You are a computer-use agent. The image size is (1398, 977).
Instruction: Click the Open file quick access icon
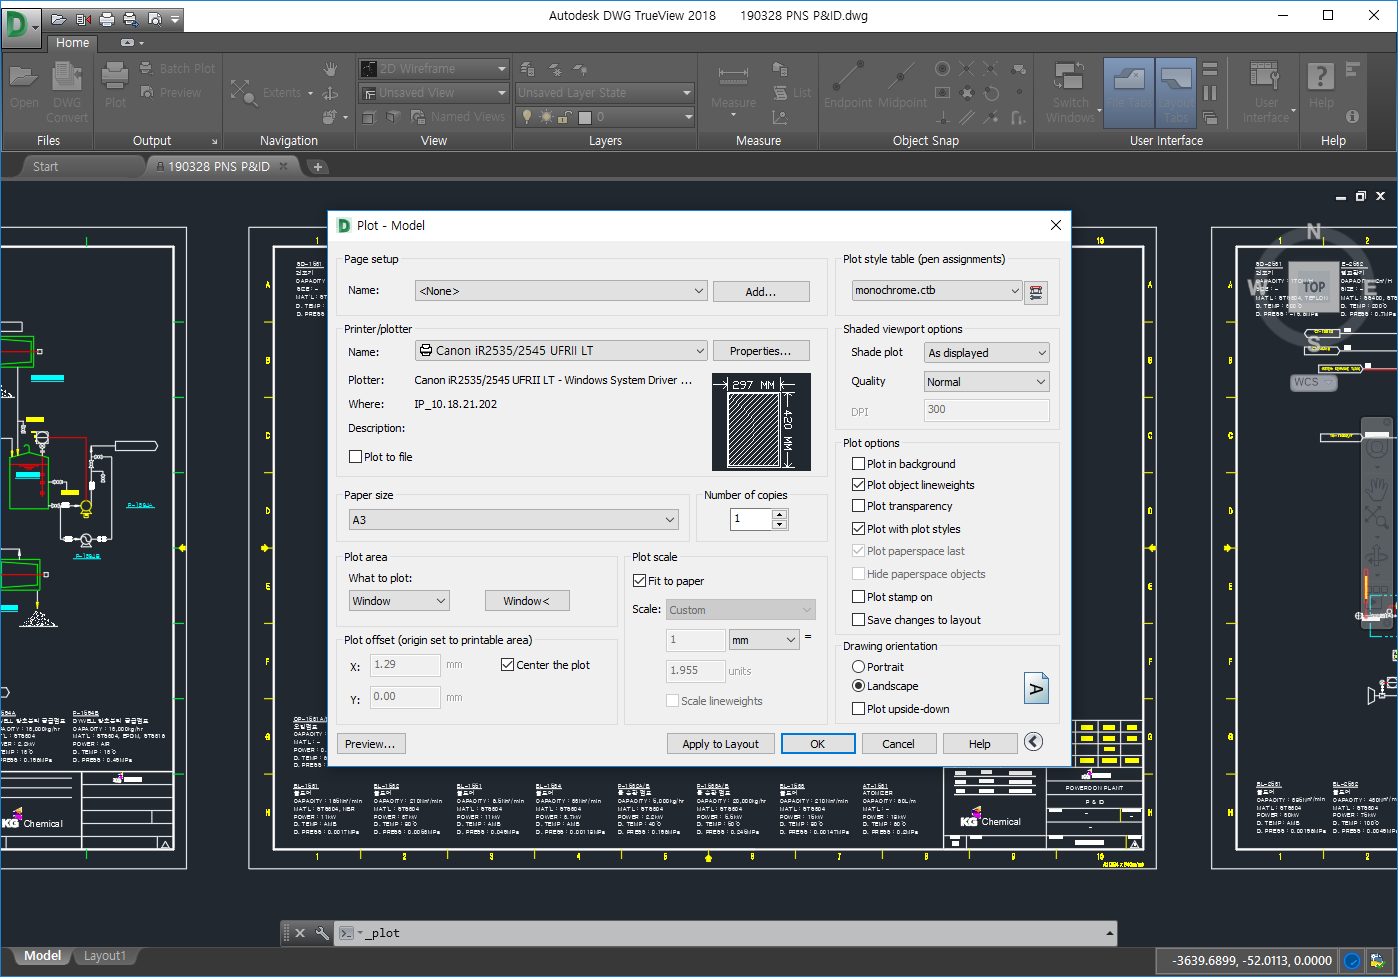(59, 18)
